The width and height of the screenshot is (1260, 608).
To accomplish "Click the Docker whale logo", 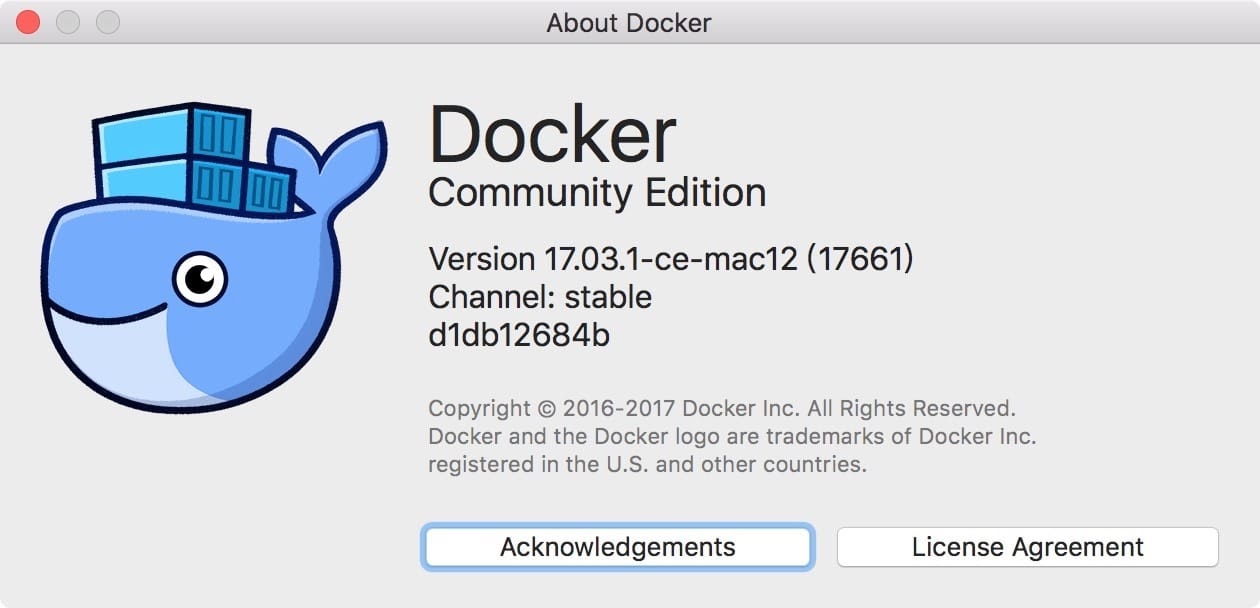I will 215,256.
